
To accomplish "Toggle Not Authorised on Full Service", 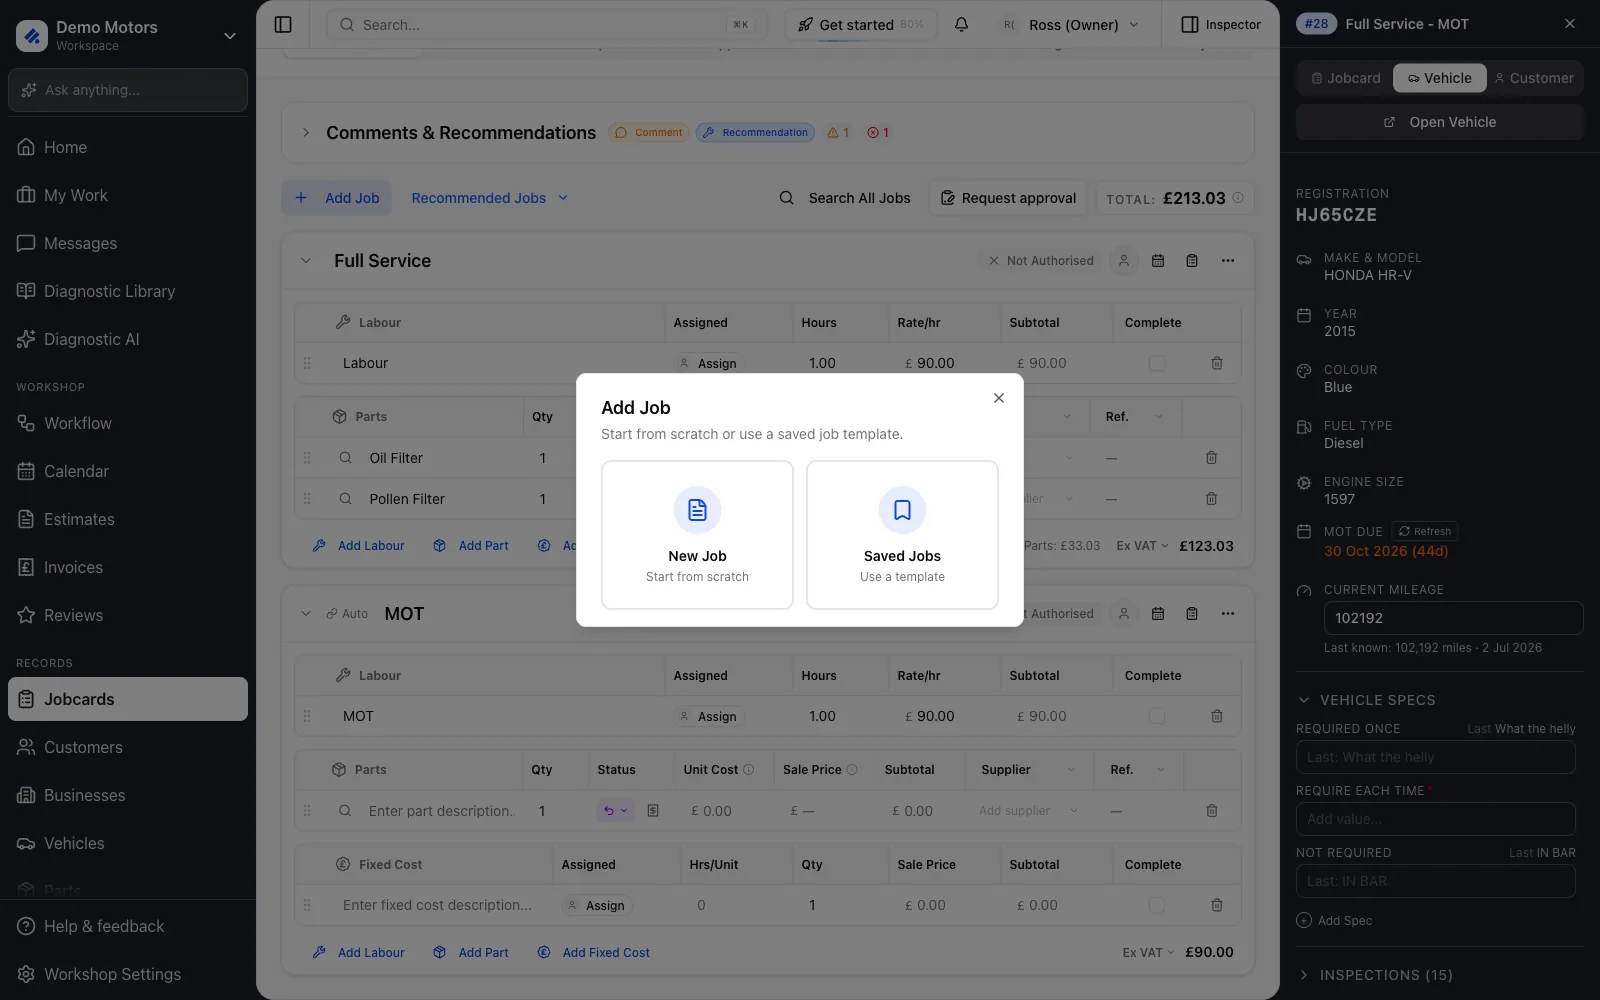I will [1040, 261].
